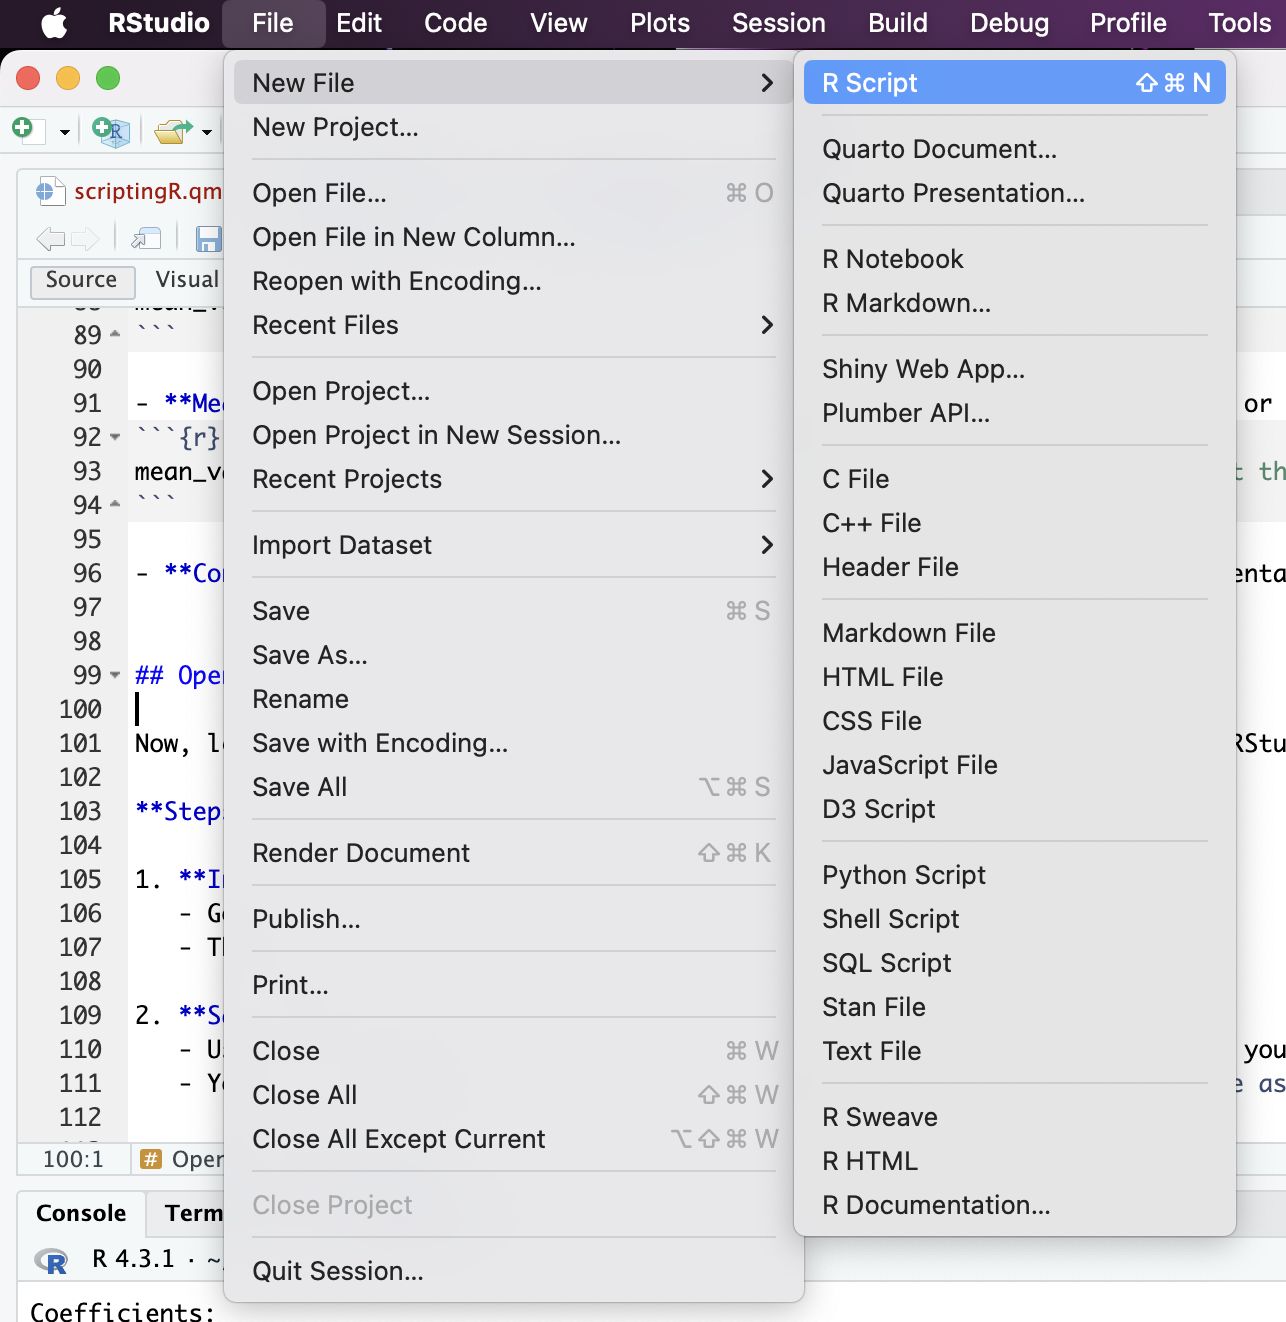This screenshot has width=1286, height=1322.
Task: Switch the editor to Source mode
Action: (x=81, y=280)
